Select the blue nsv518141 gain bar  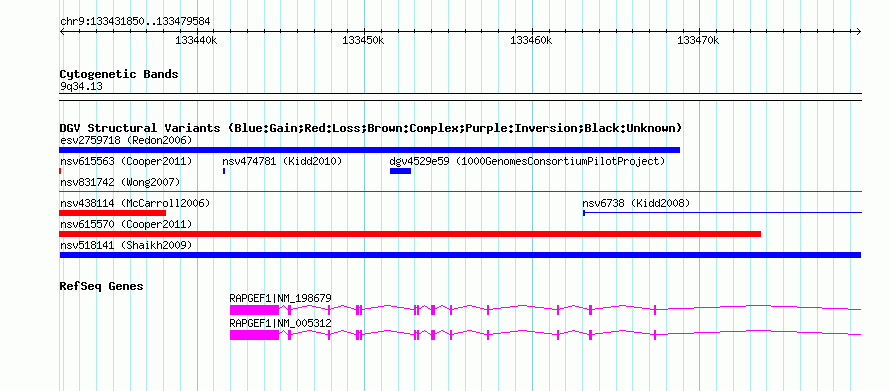460,255
